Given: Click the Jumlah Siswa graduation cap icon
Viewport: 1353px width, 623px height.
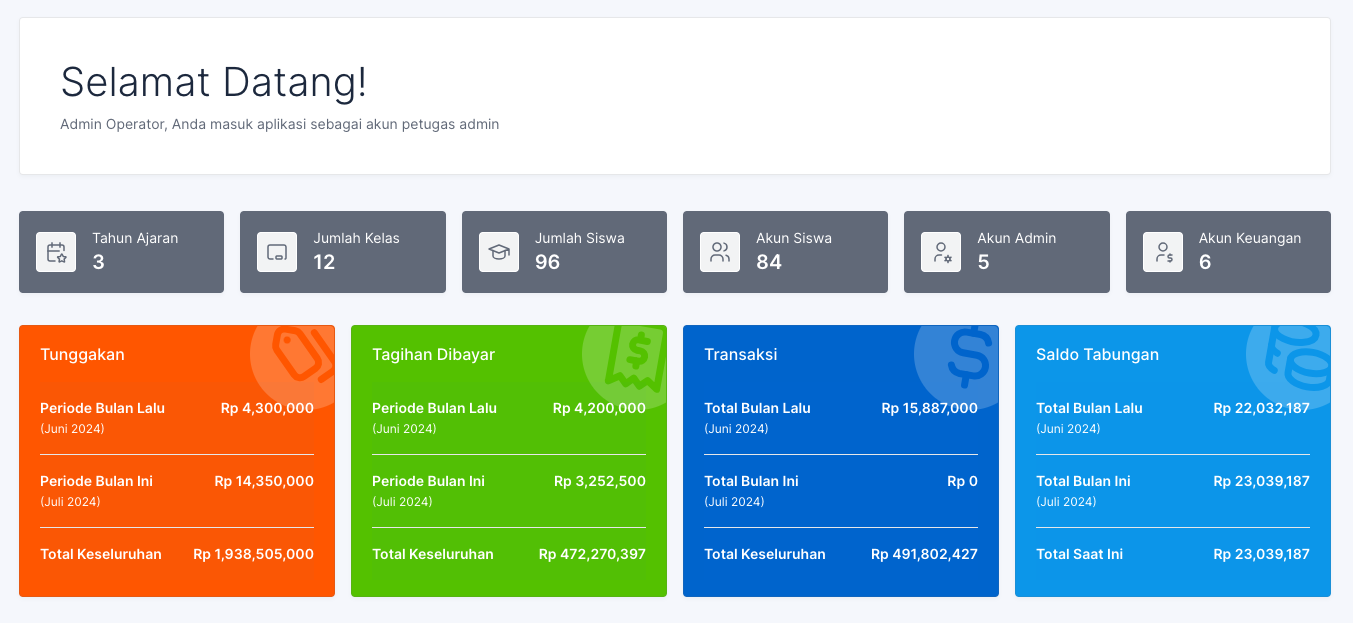Looking at the screenshot, I should click(x=499, y=252).
